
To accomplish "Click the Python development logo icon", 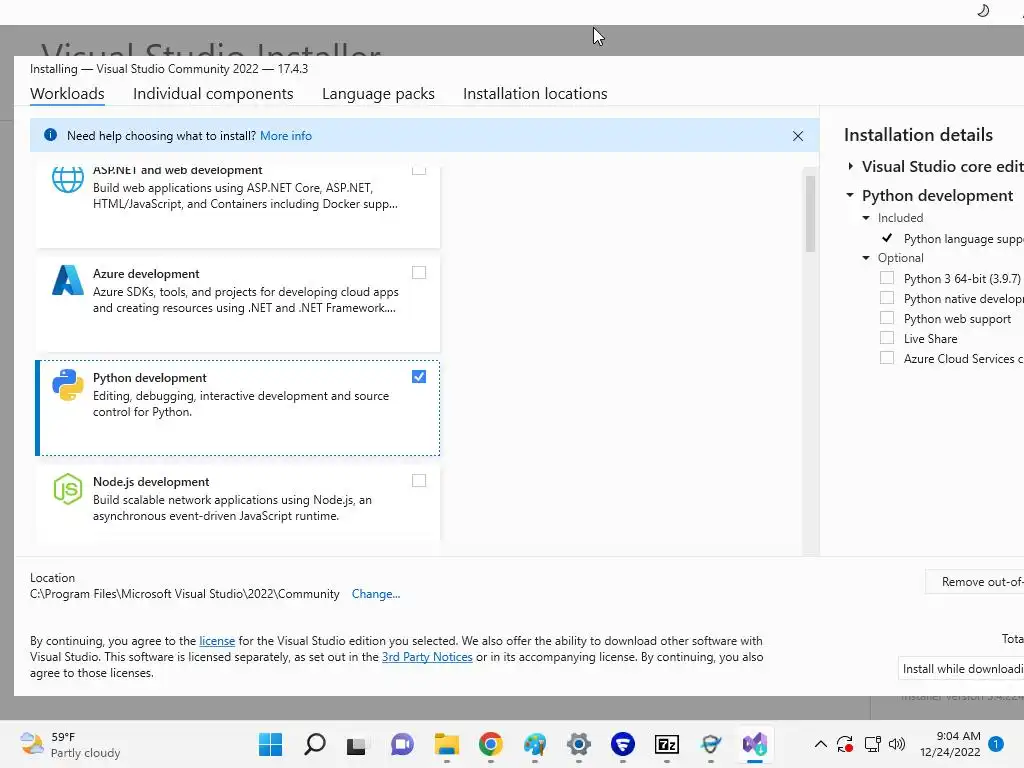I will [68, 385].
